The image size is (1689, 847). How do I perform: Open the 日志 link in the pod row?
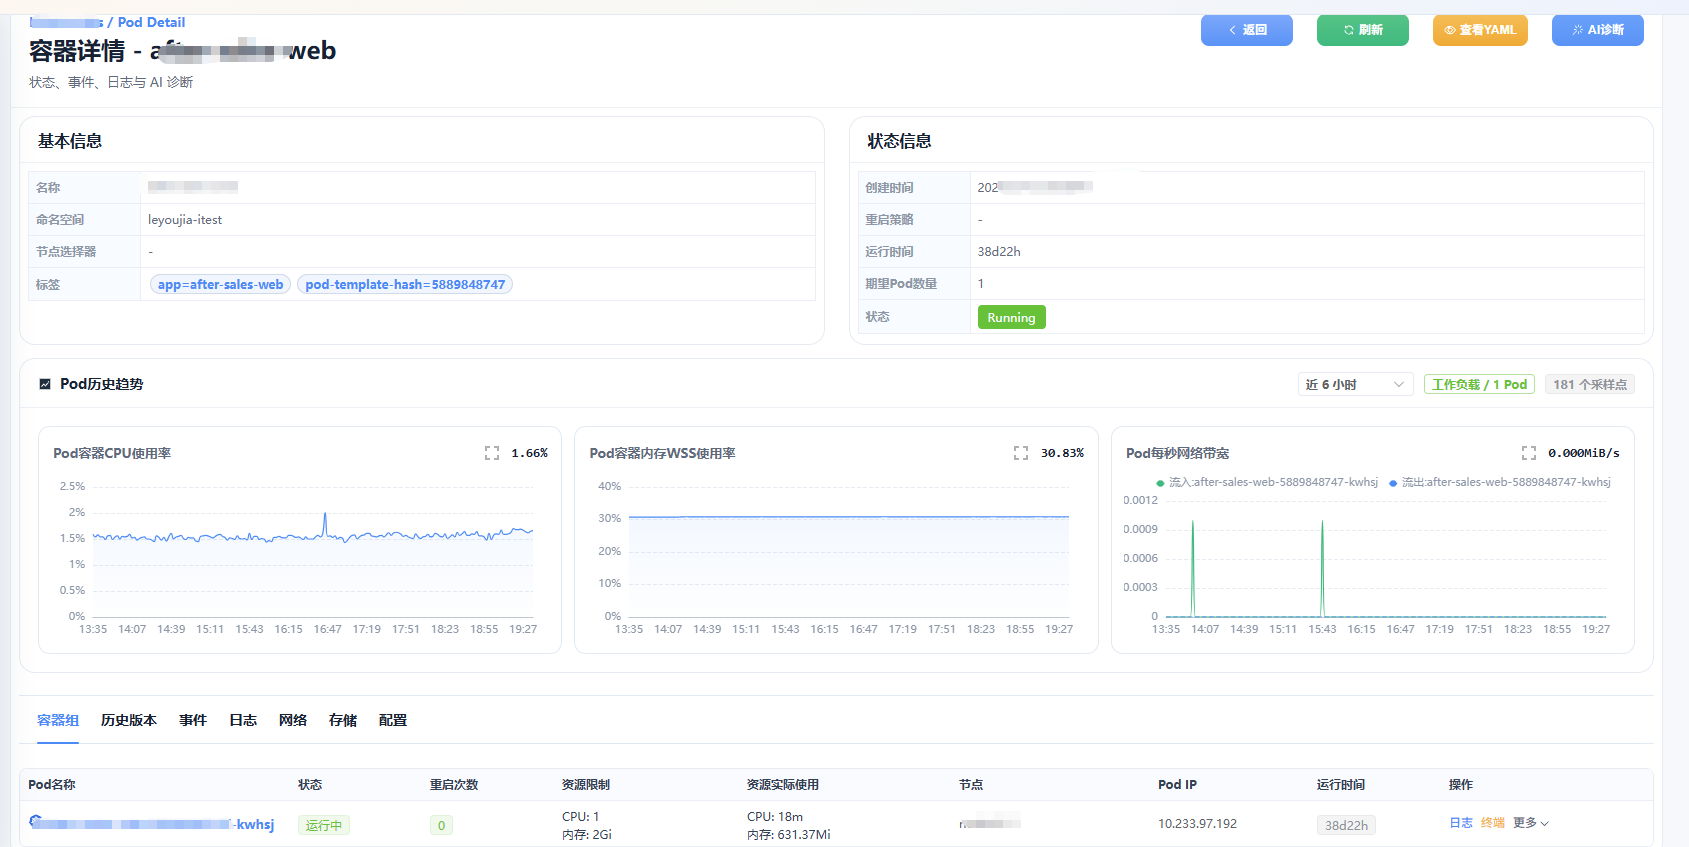pos(1461,823)
